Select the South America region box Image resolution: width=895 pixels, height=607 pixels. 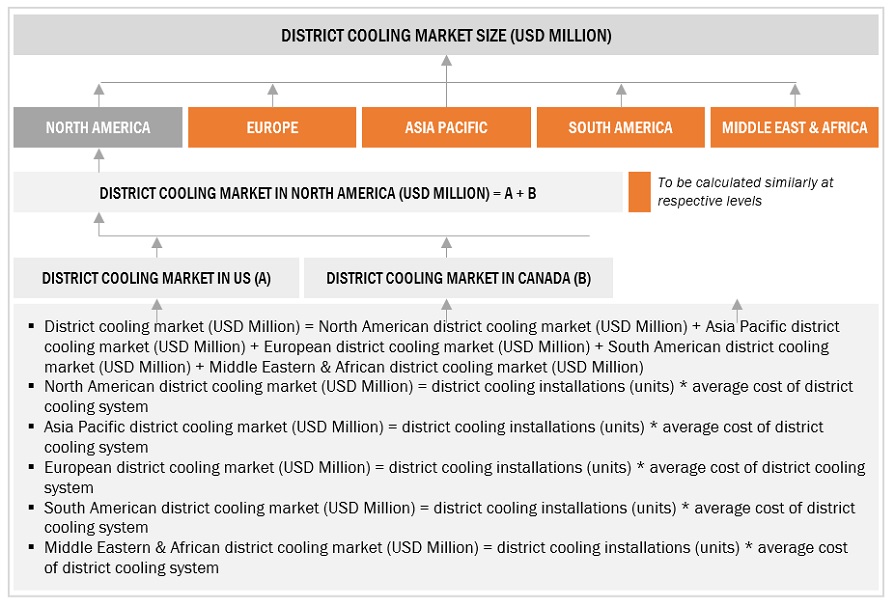point(620,128)
